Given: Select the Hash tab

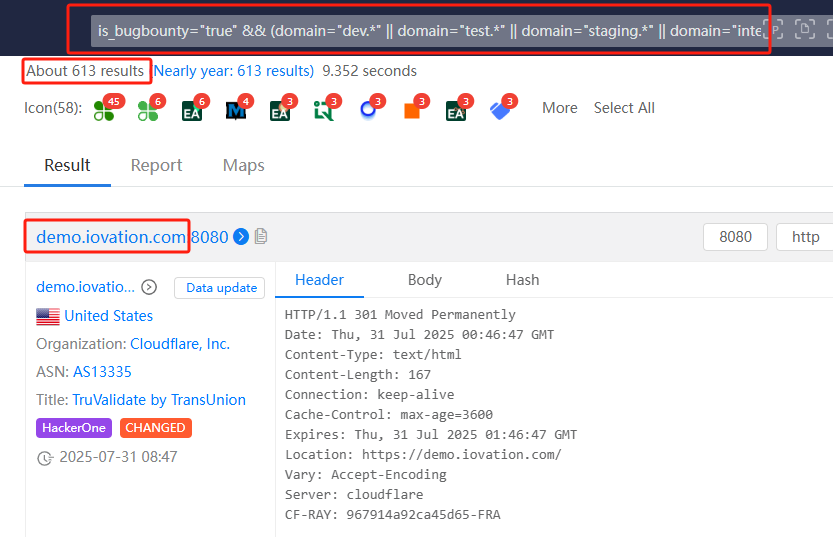Looking at the screenshot, I should tap(522, 280).
